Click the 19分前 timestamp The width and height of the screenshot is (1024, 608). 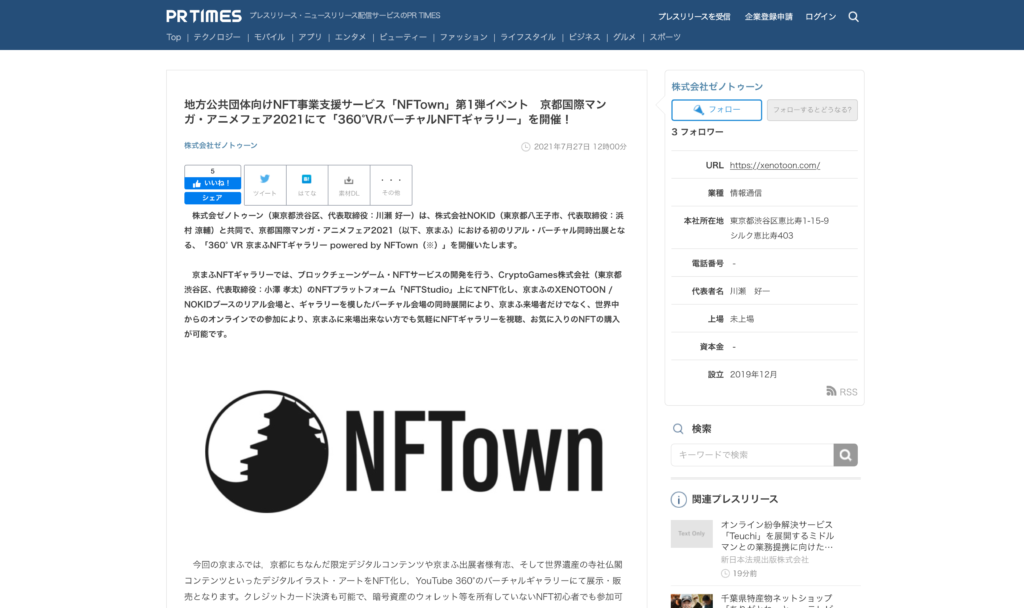pyautogui.click(x=744, y=573)
